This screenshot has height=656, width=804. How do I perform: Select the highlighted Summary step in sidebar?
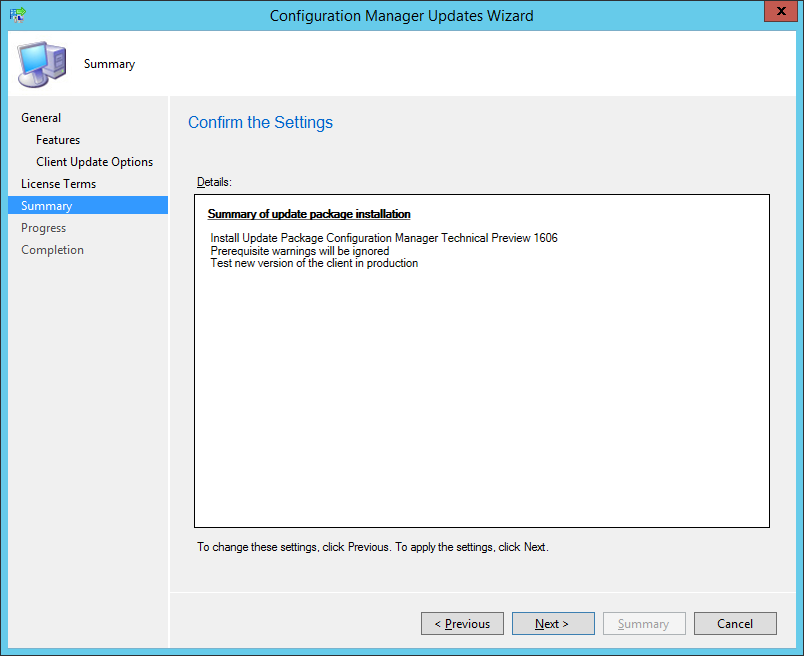pos(88,205)
